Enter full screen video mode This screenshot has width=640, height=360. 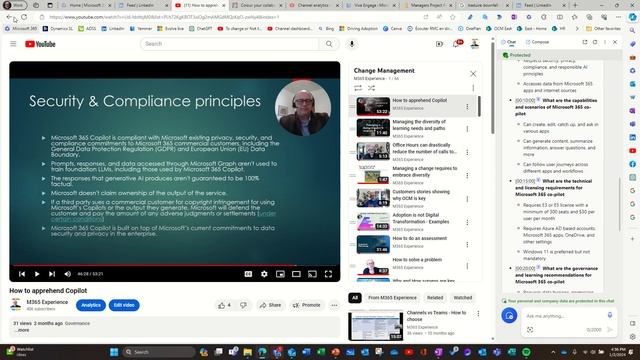[328, 274]
